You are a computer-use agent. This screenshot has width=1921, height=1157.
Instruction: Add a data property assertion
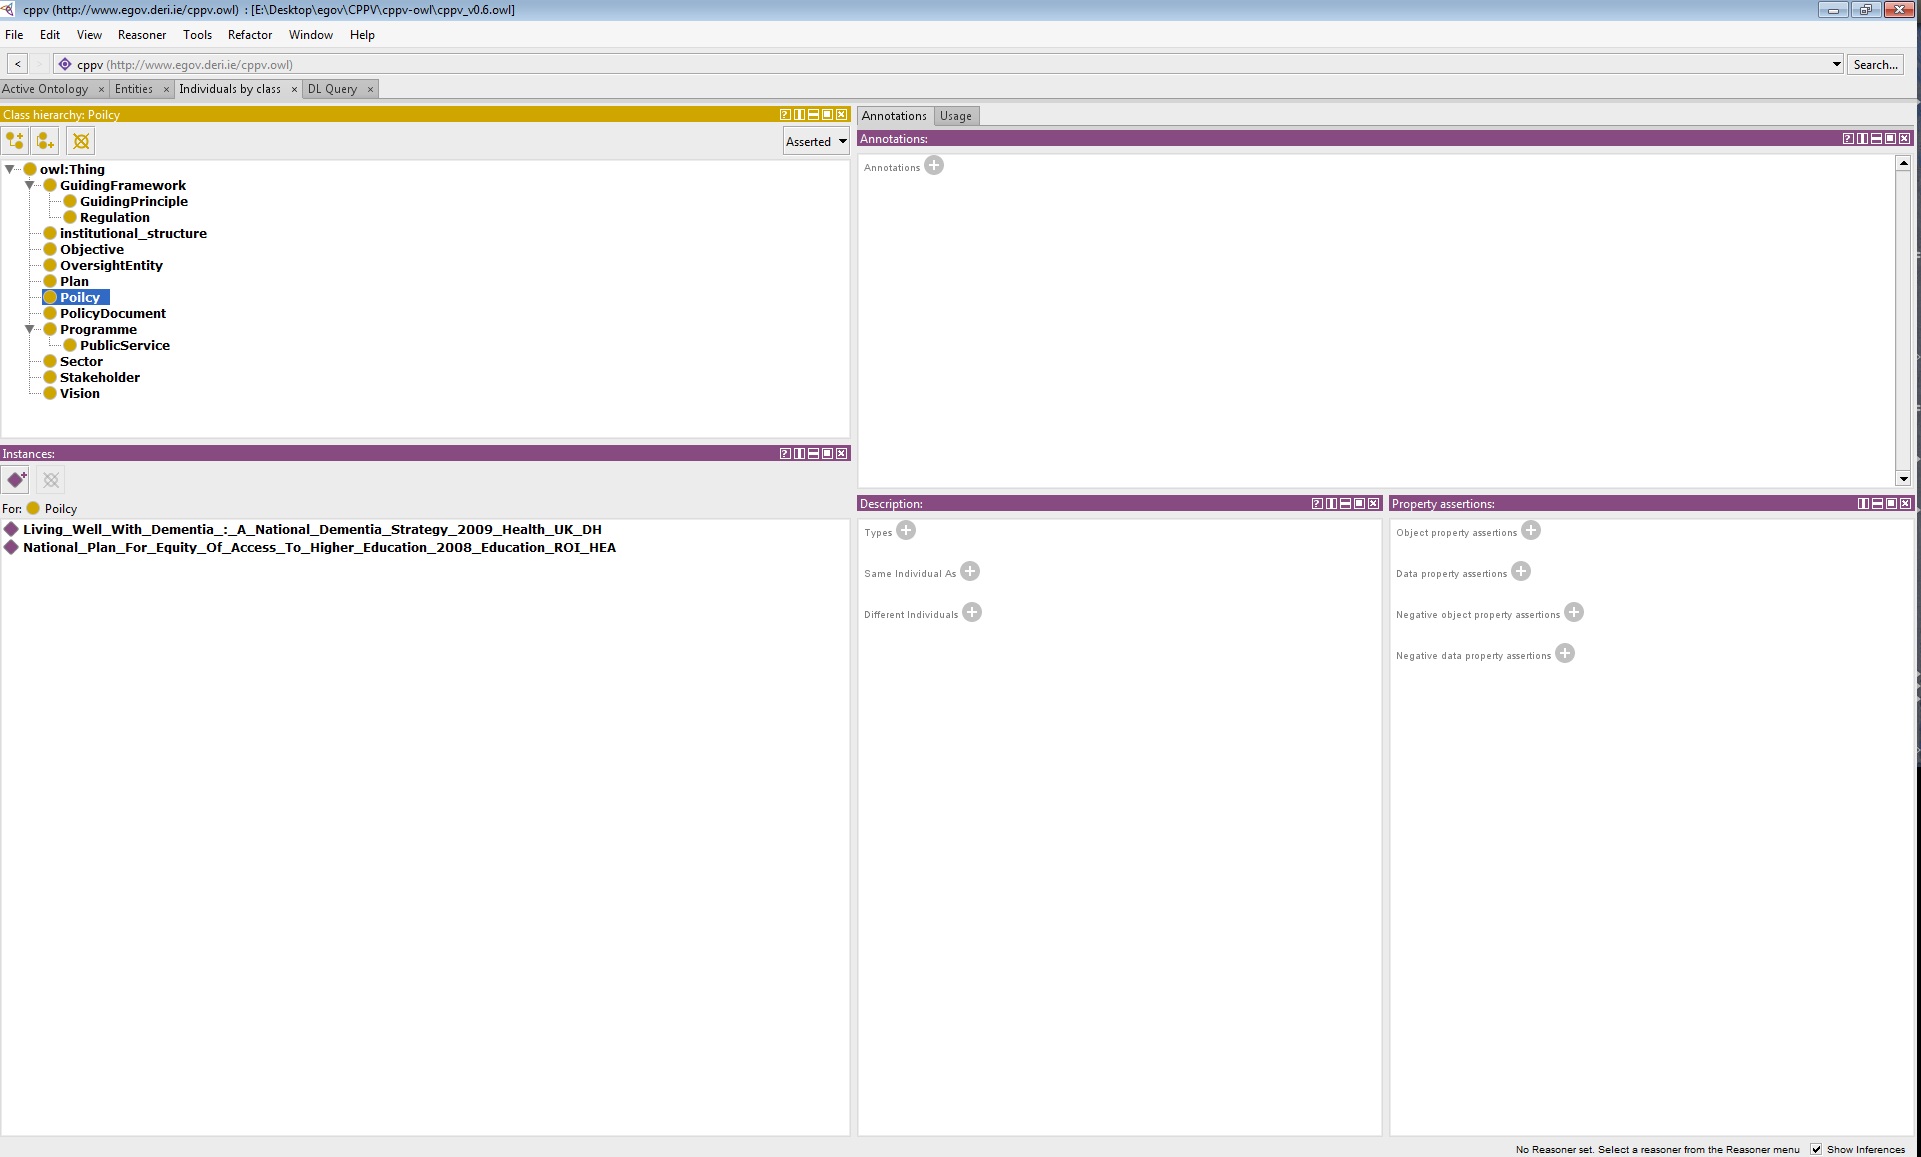(x=1521, y=572)
